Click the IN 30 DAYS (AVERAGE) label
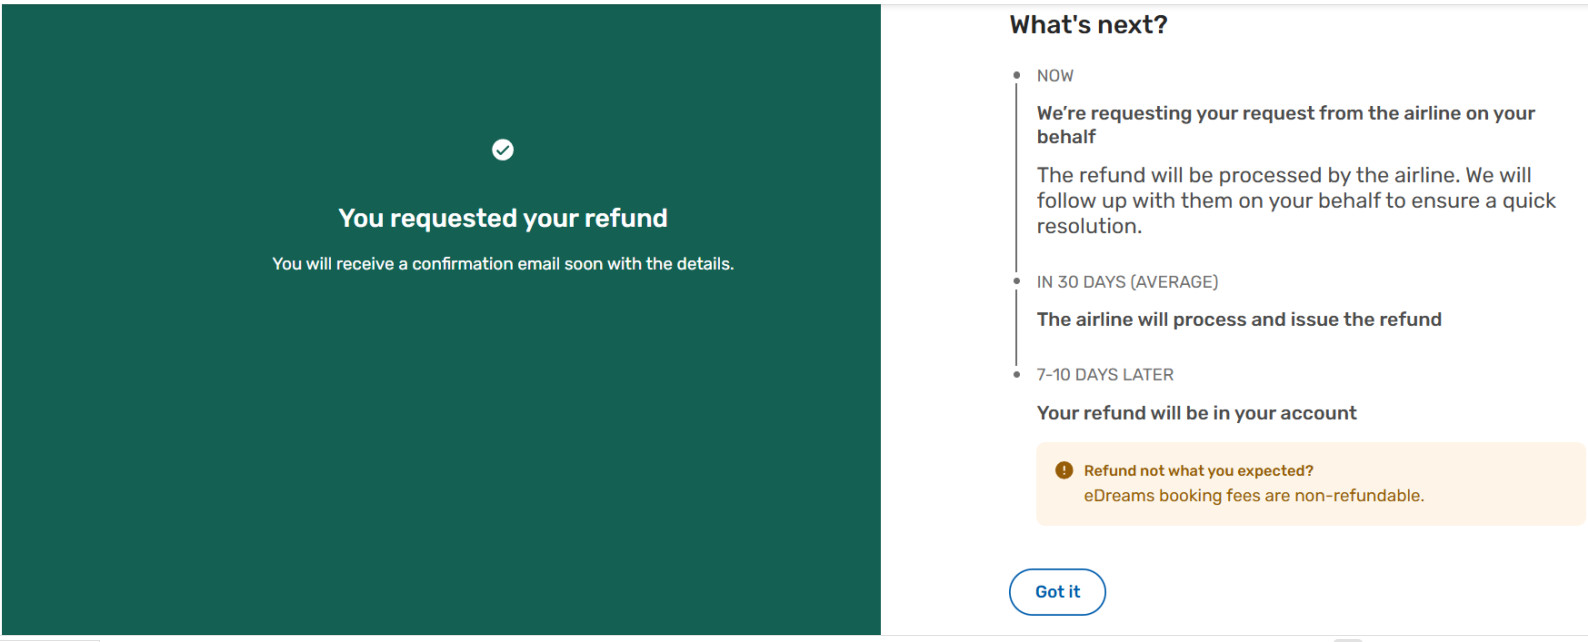This screenshot has width=1588, height=642. click(1127, 282)
